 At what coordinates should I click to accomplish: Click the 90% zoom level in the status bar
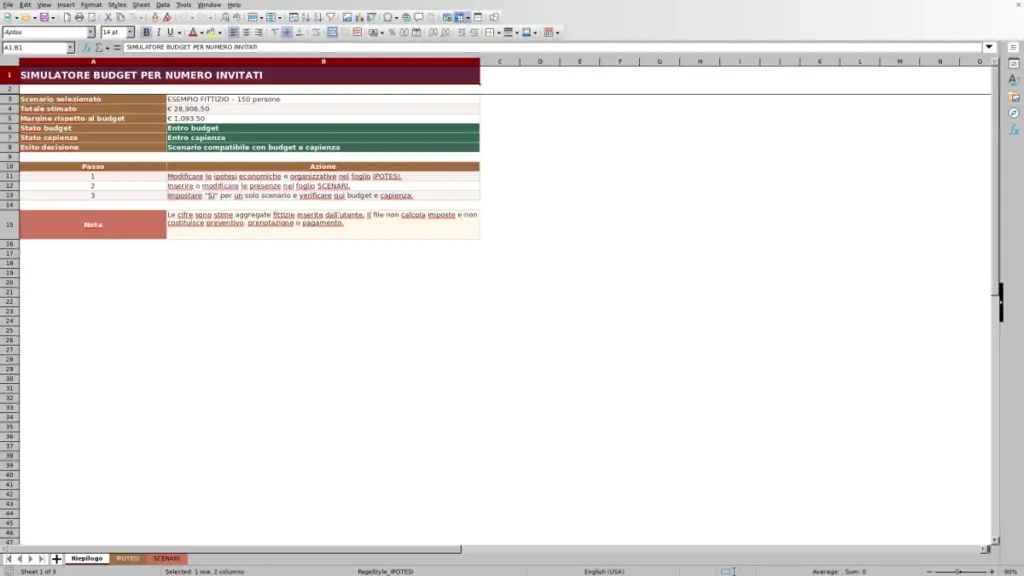point(1010,571)
